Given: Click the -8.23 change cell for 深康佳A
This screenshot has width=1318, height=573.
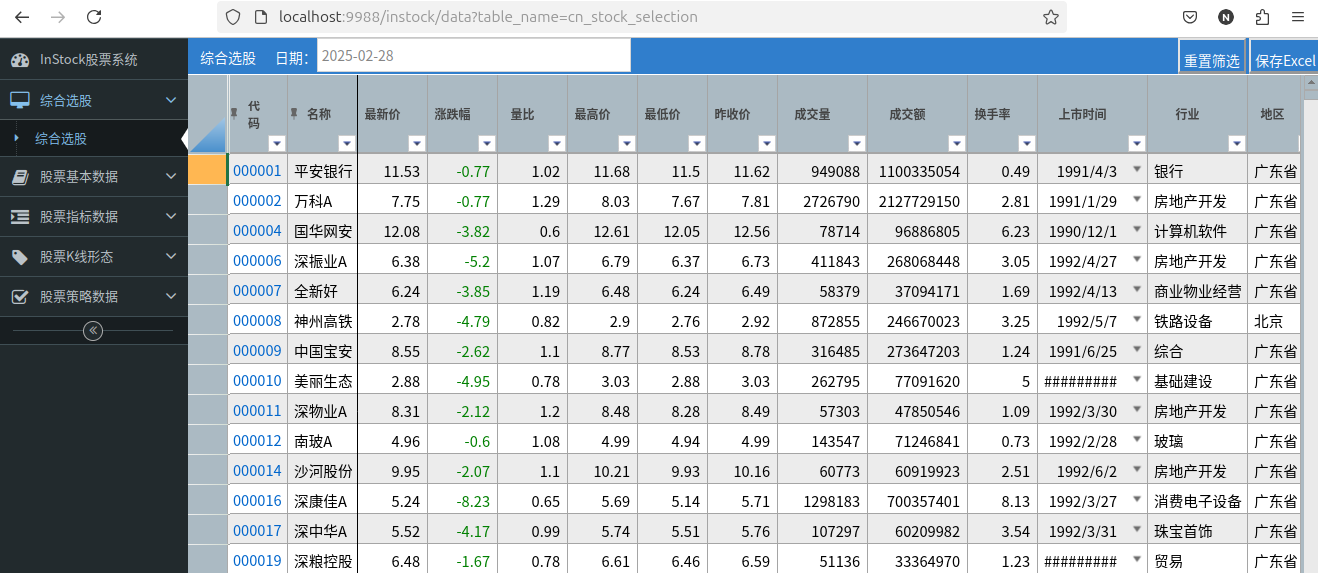Looking at the screenshot, I should (463, 501).
